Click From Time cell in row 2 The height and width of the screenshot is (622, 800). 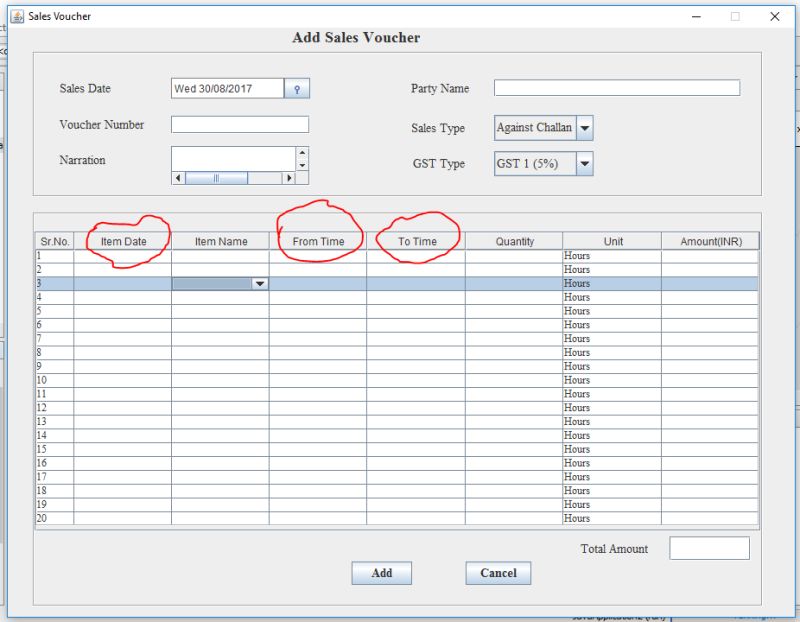(x=318, y=270)
